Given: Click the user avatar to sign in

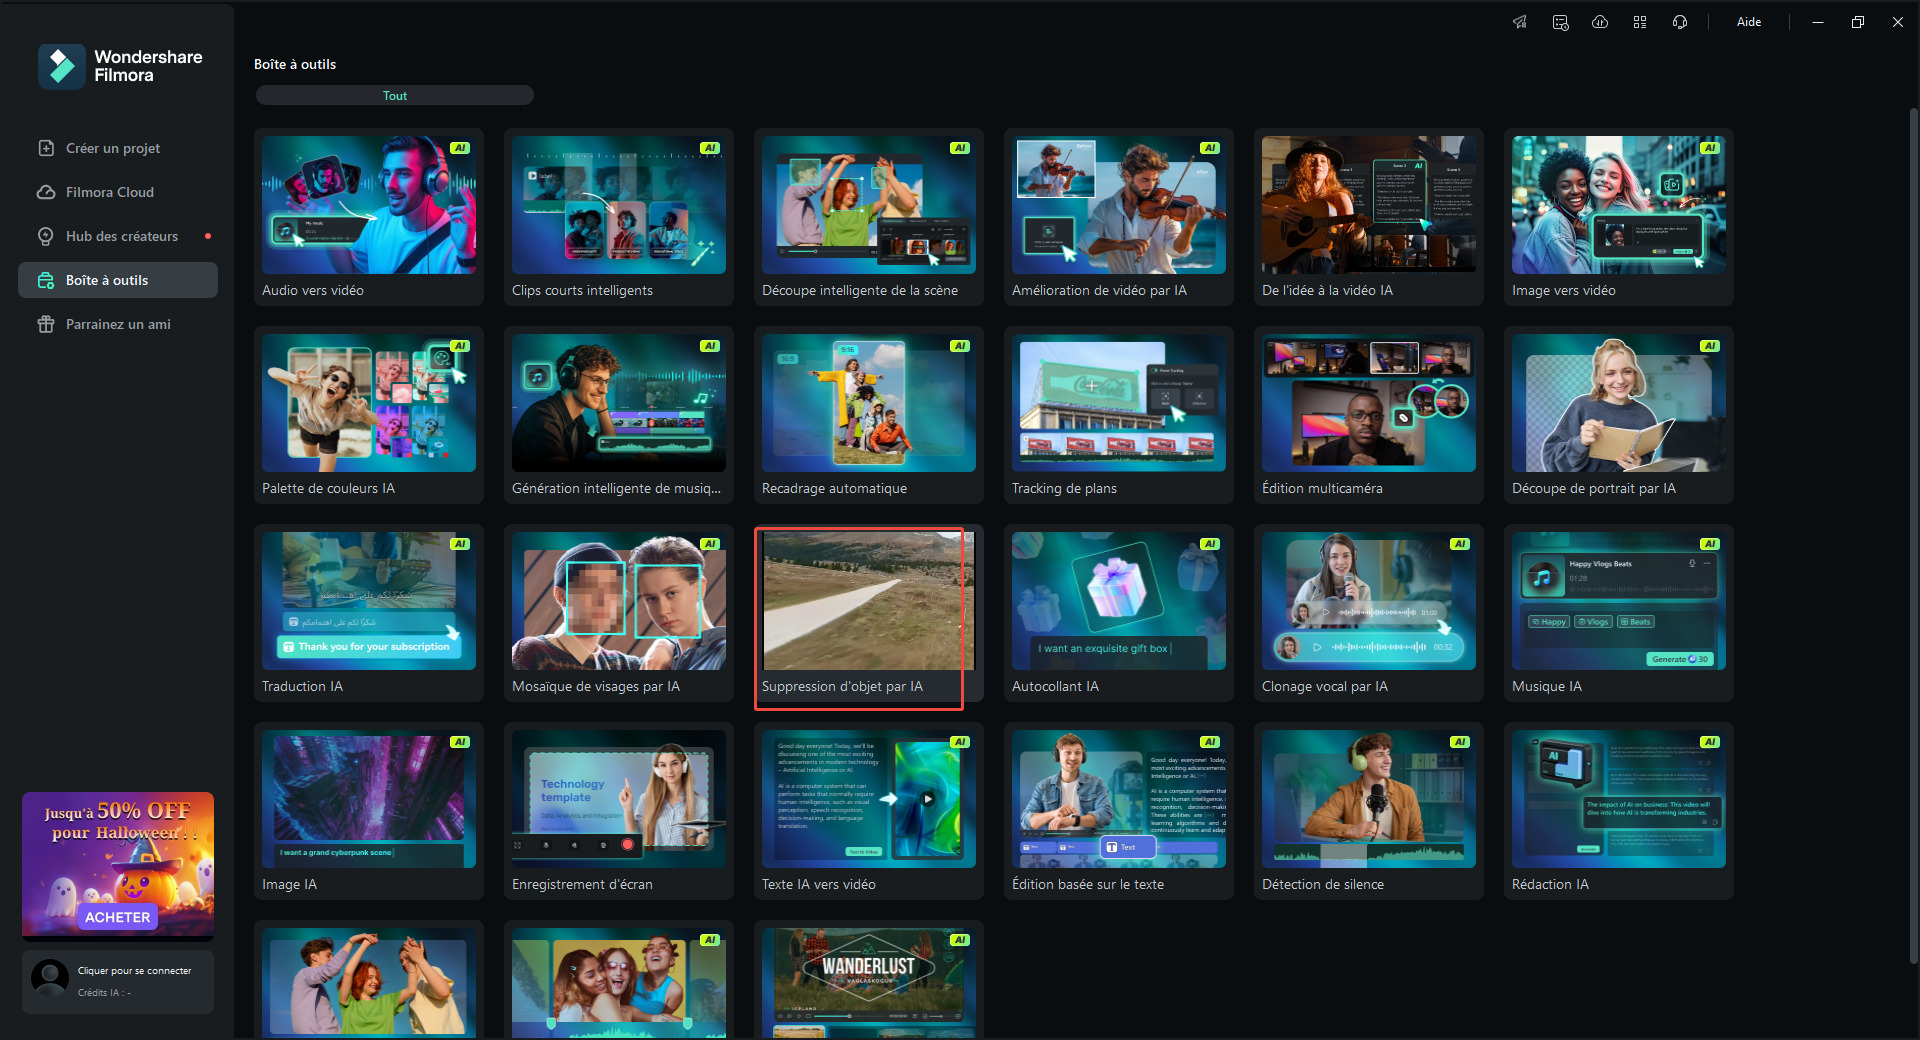Looking at the screenshot, I should point(50,978).
